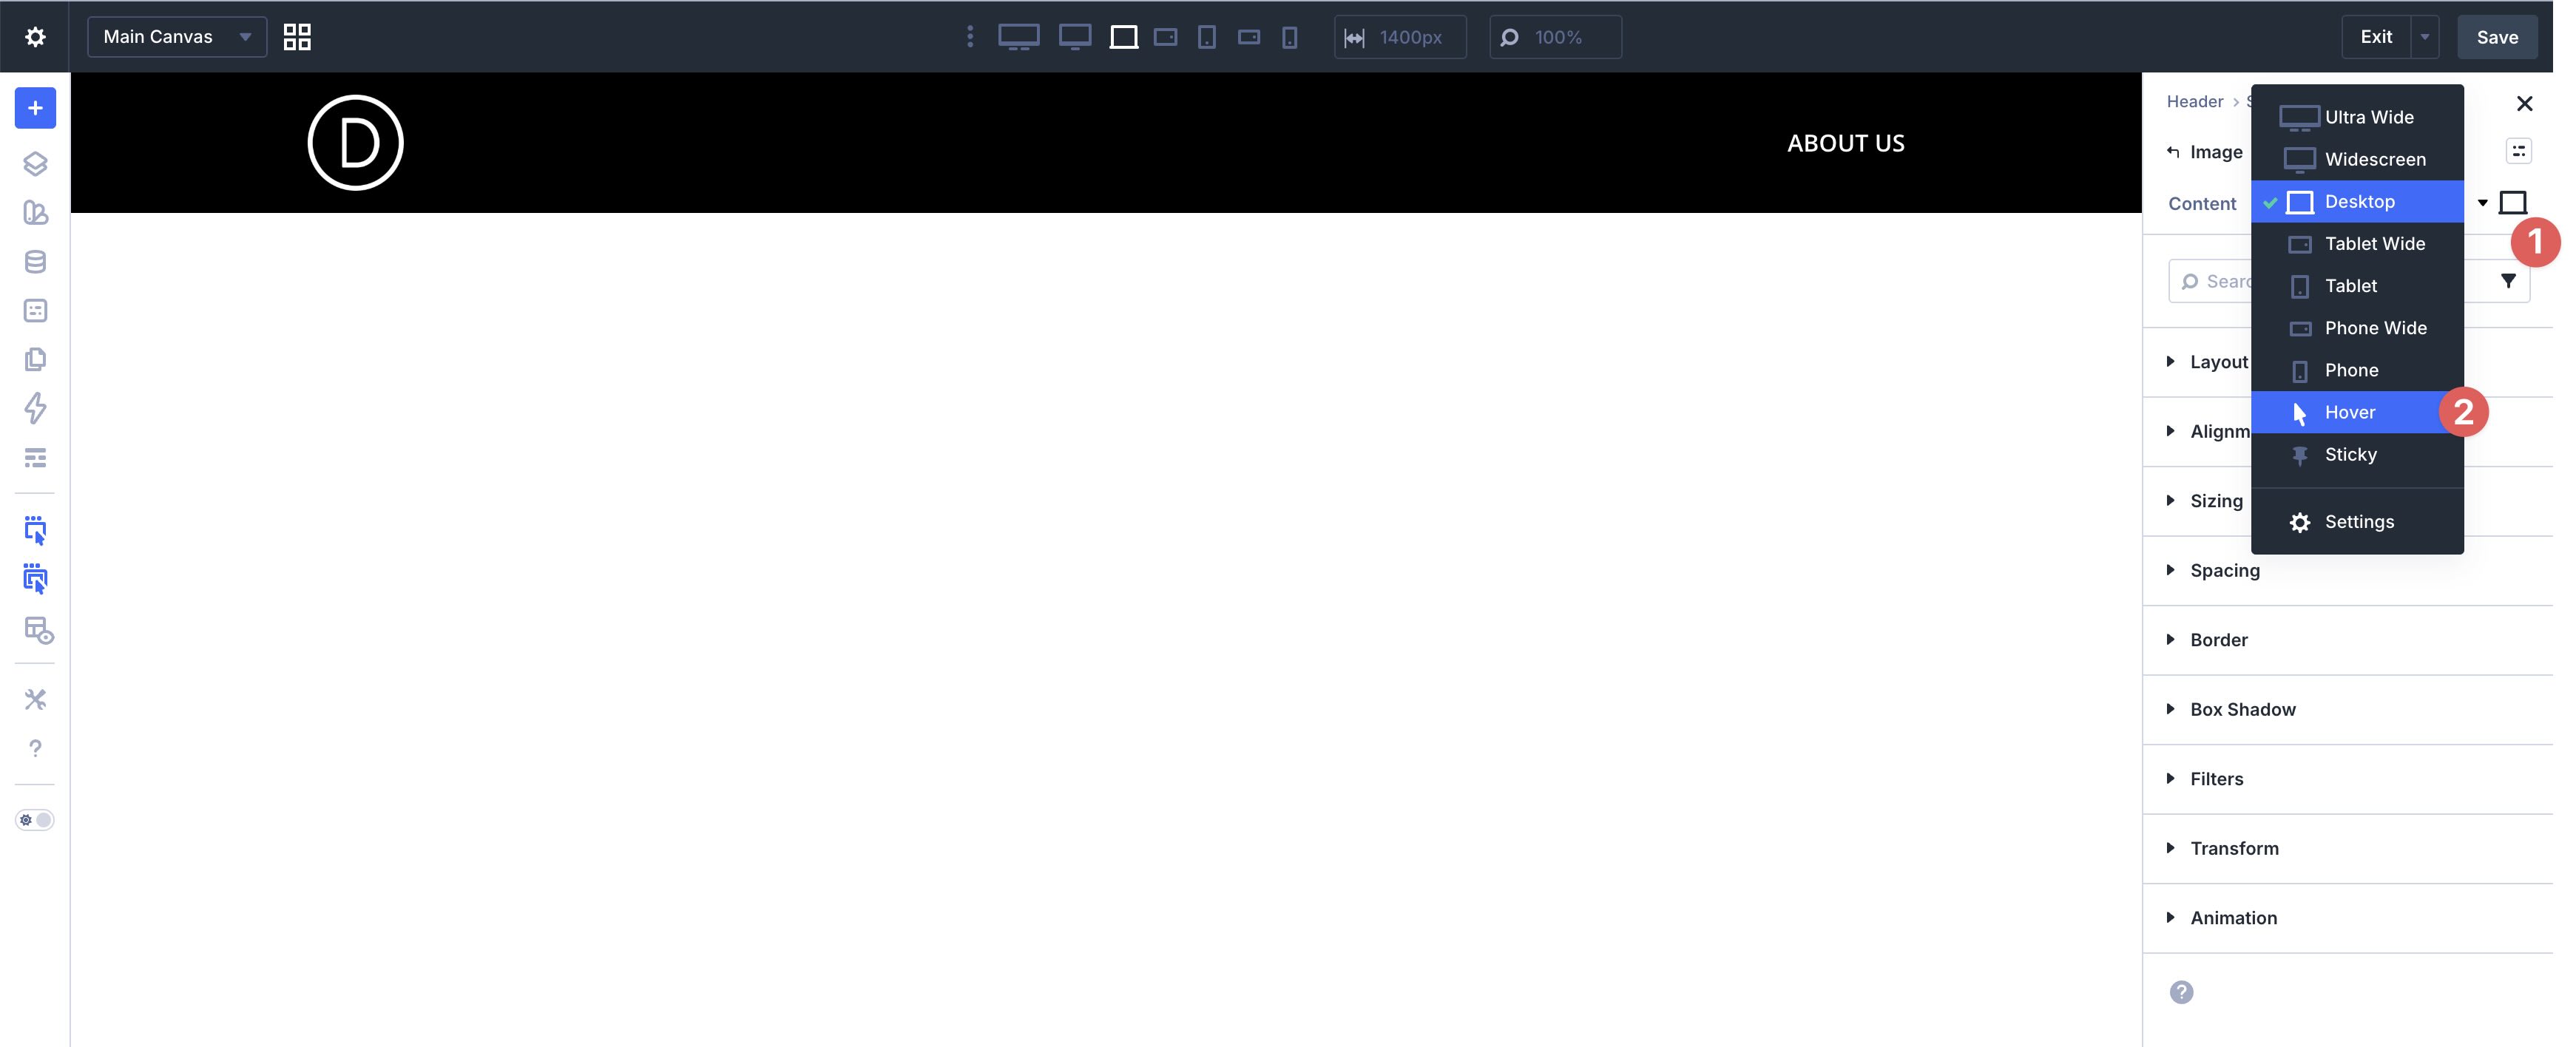Select the Layers panel icon
Viewport: 2576px width, 1047px height.
point(35,163)
